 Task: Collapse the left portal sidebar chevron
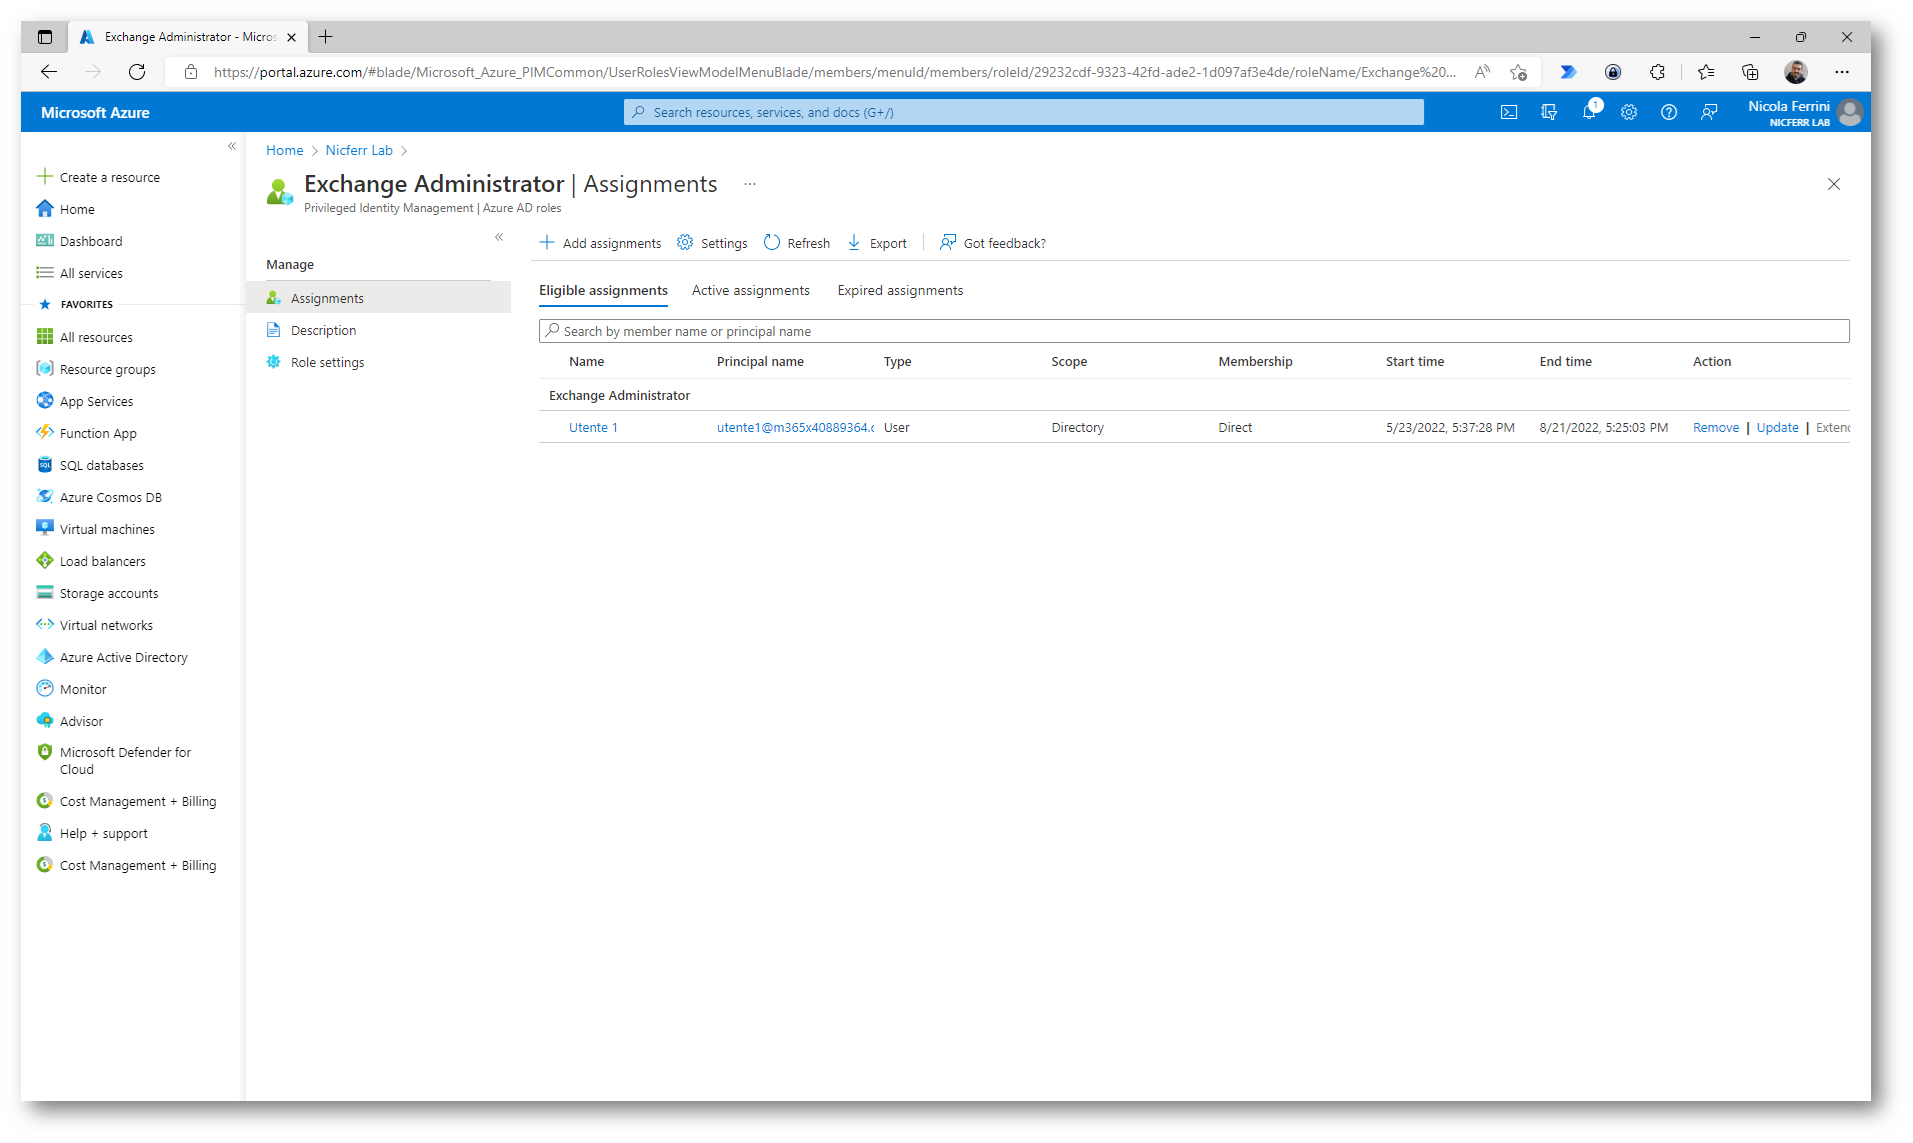click(x=232, y=146)
